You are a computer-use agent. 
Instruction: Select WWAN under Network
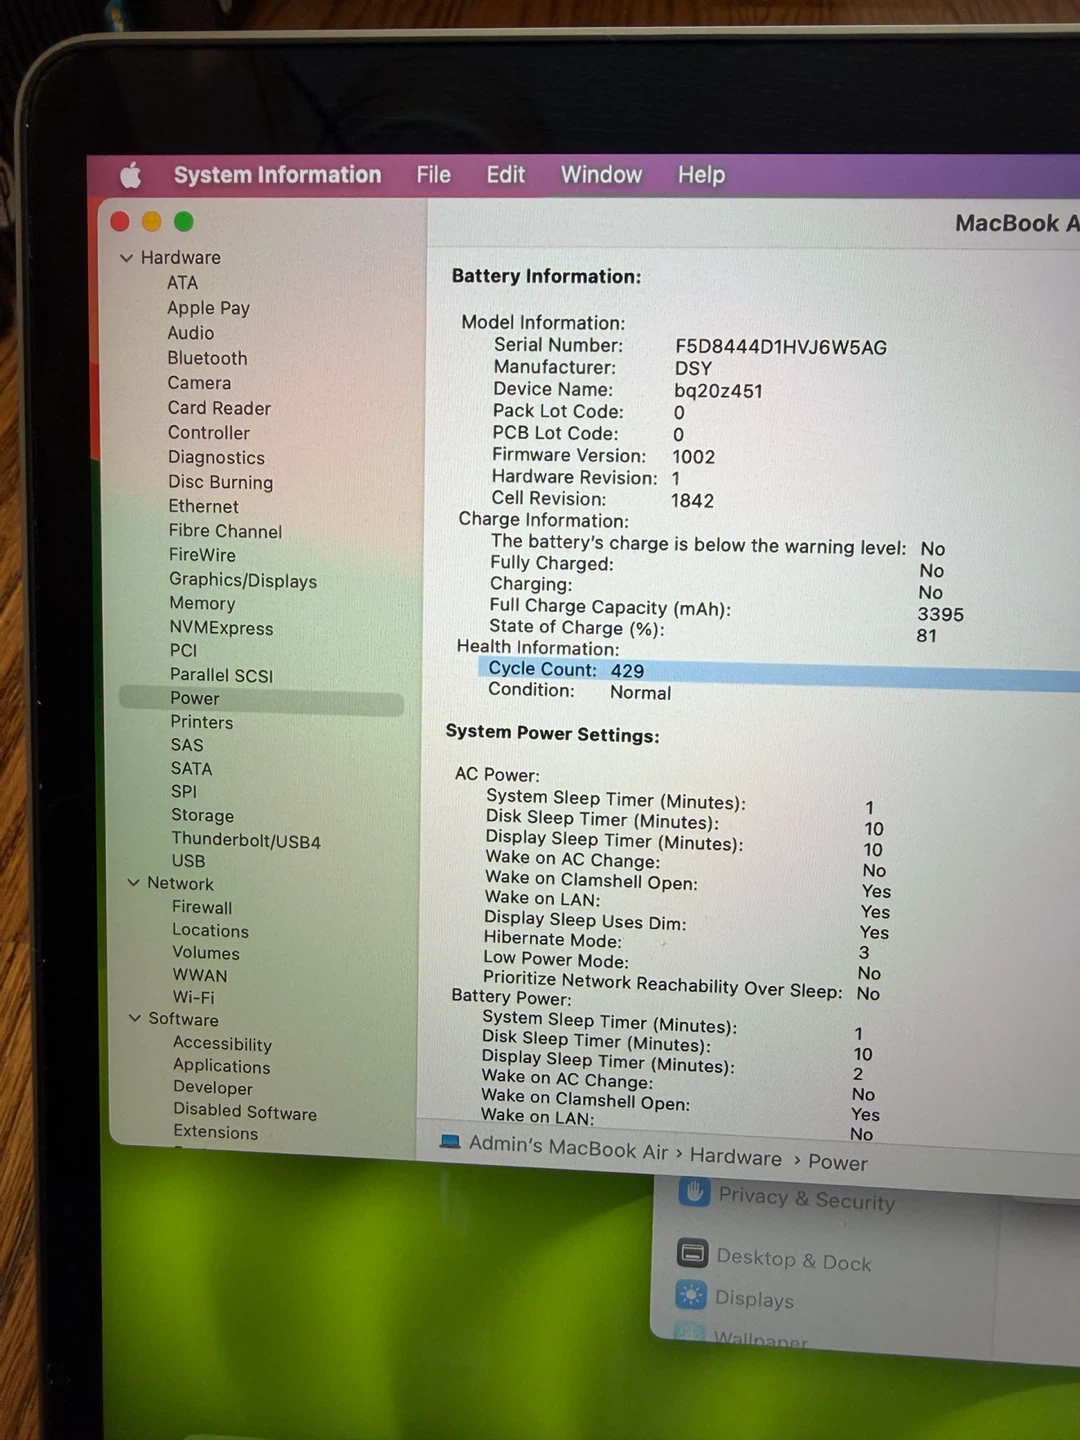[200, 975]
